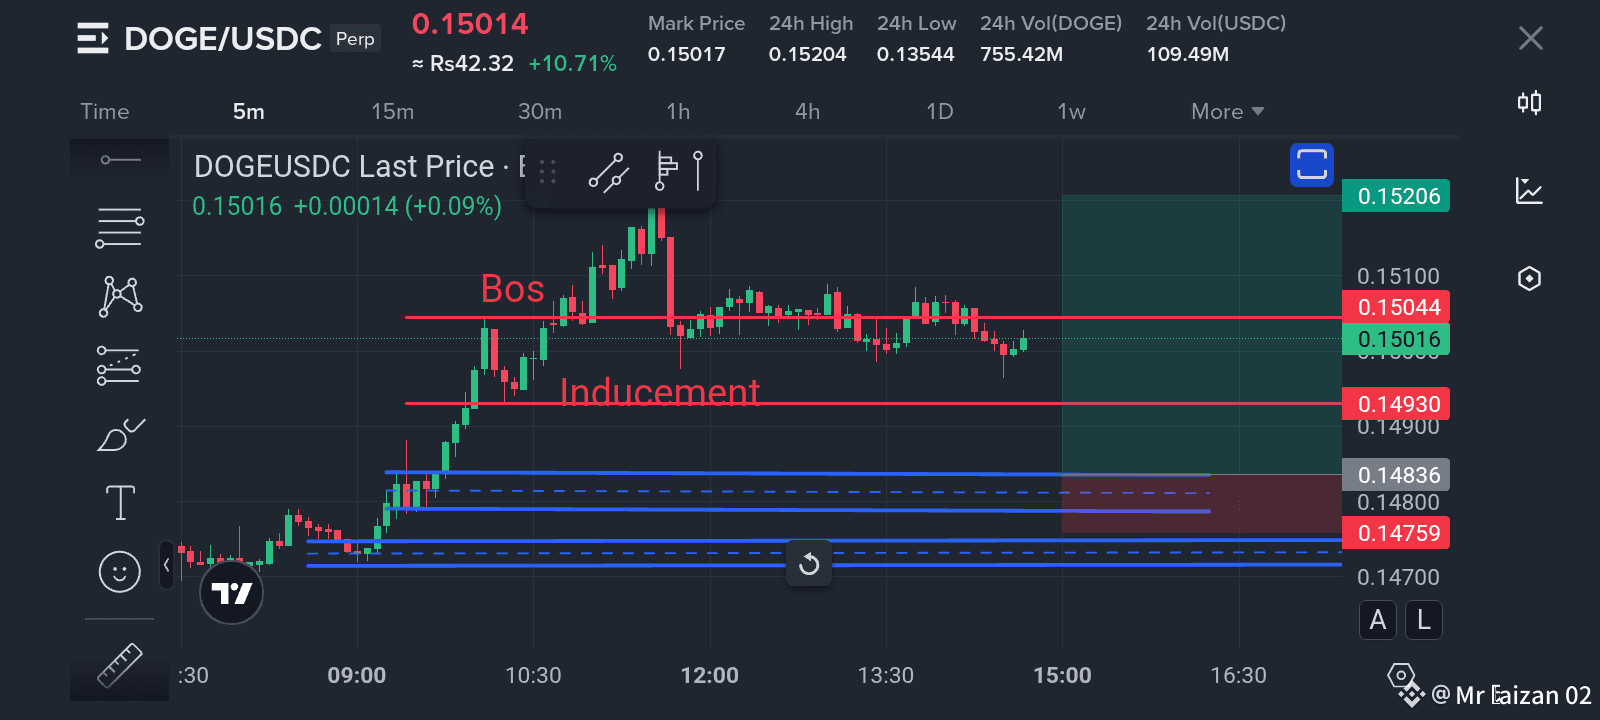Click the last price 0.15014

470,24
